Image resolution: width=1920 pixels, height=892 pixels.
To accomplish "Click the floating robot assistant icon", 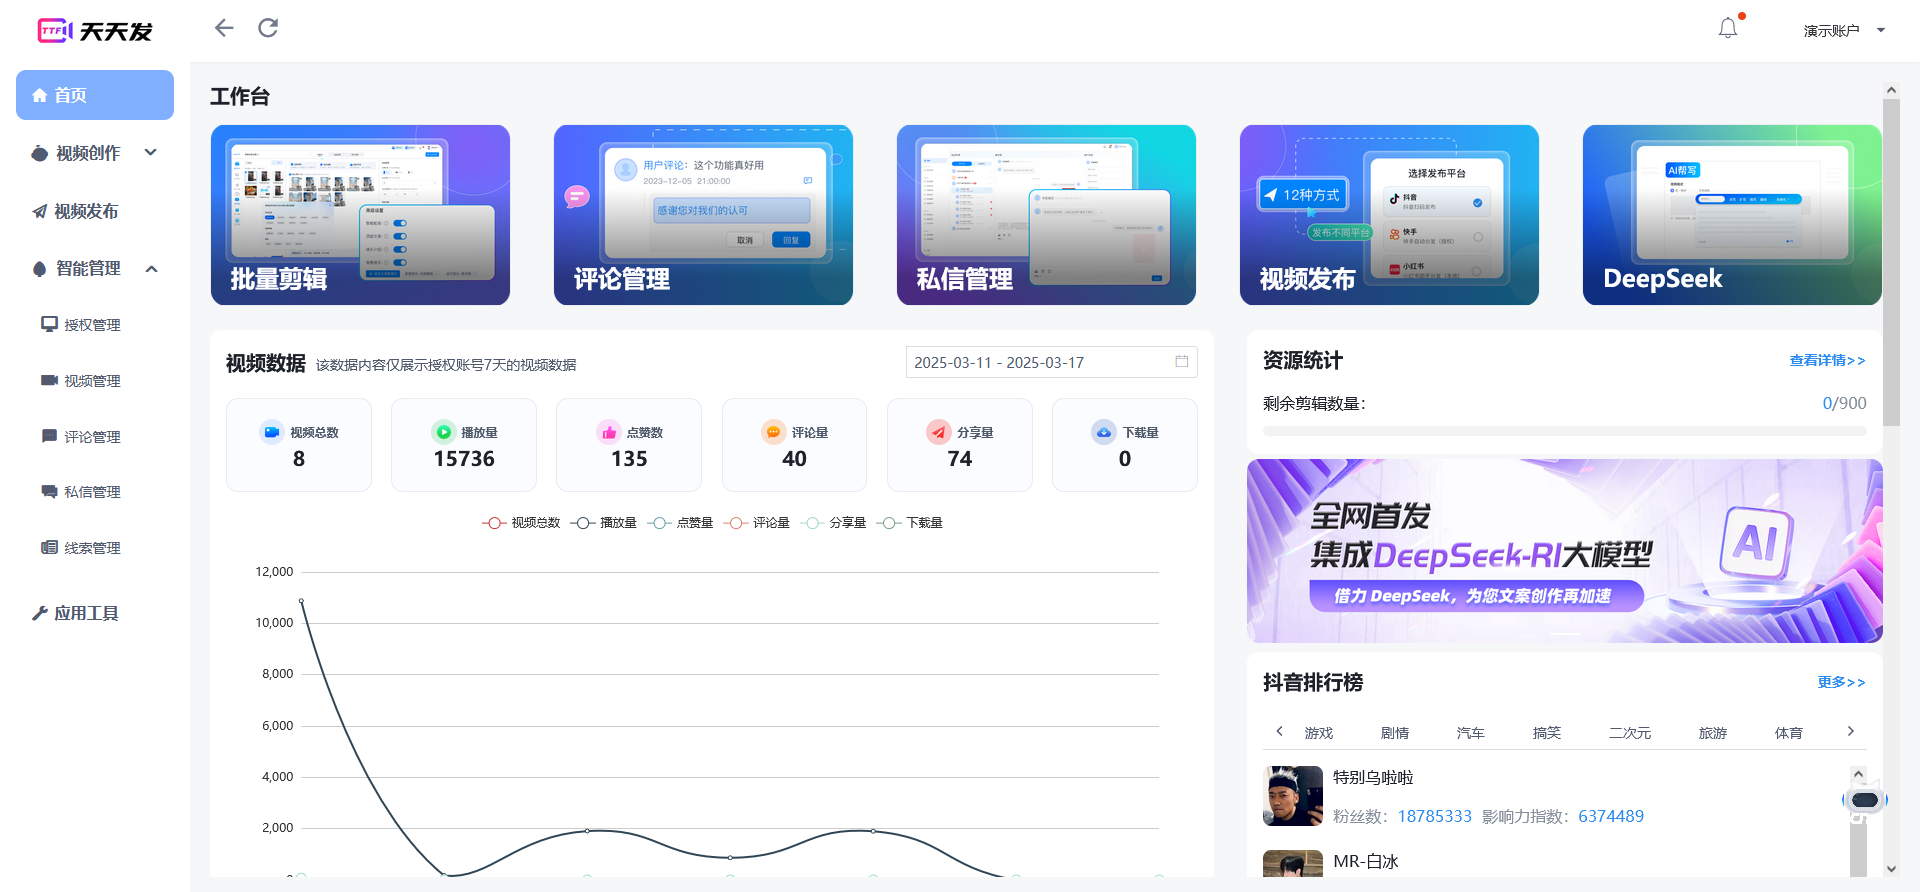I will point(1864,800).
